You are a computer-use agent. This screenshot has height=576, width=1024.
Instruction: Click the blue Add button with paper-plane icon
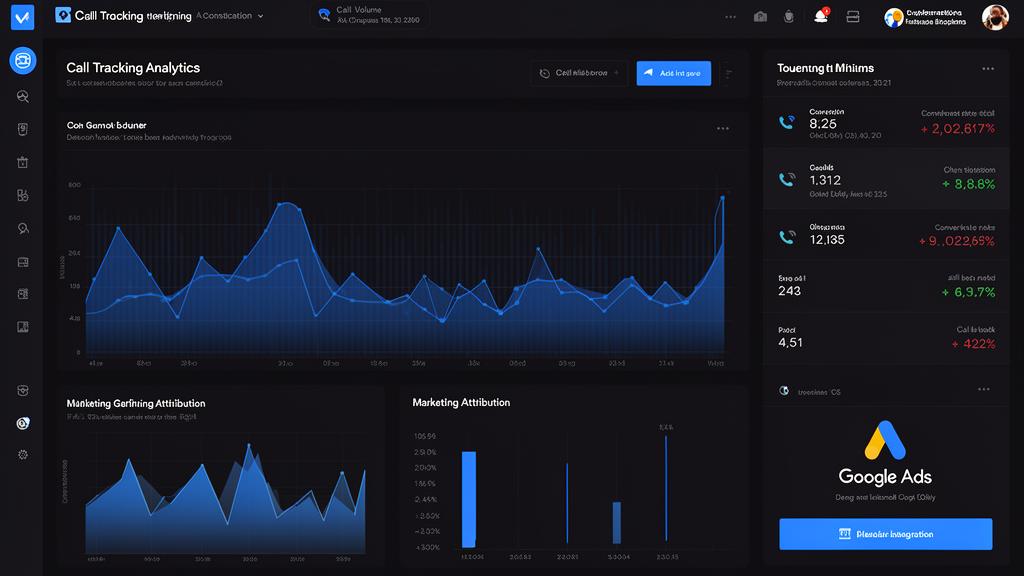[674, 73]
